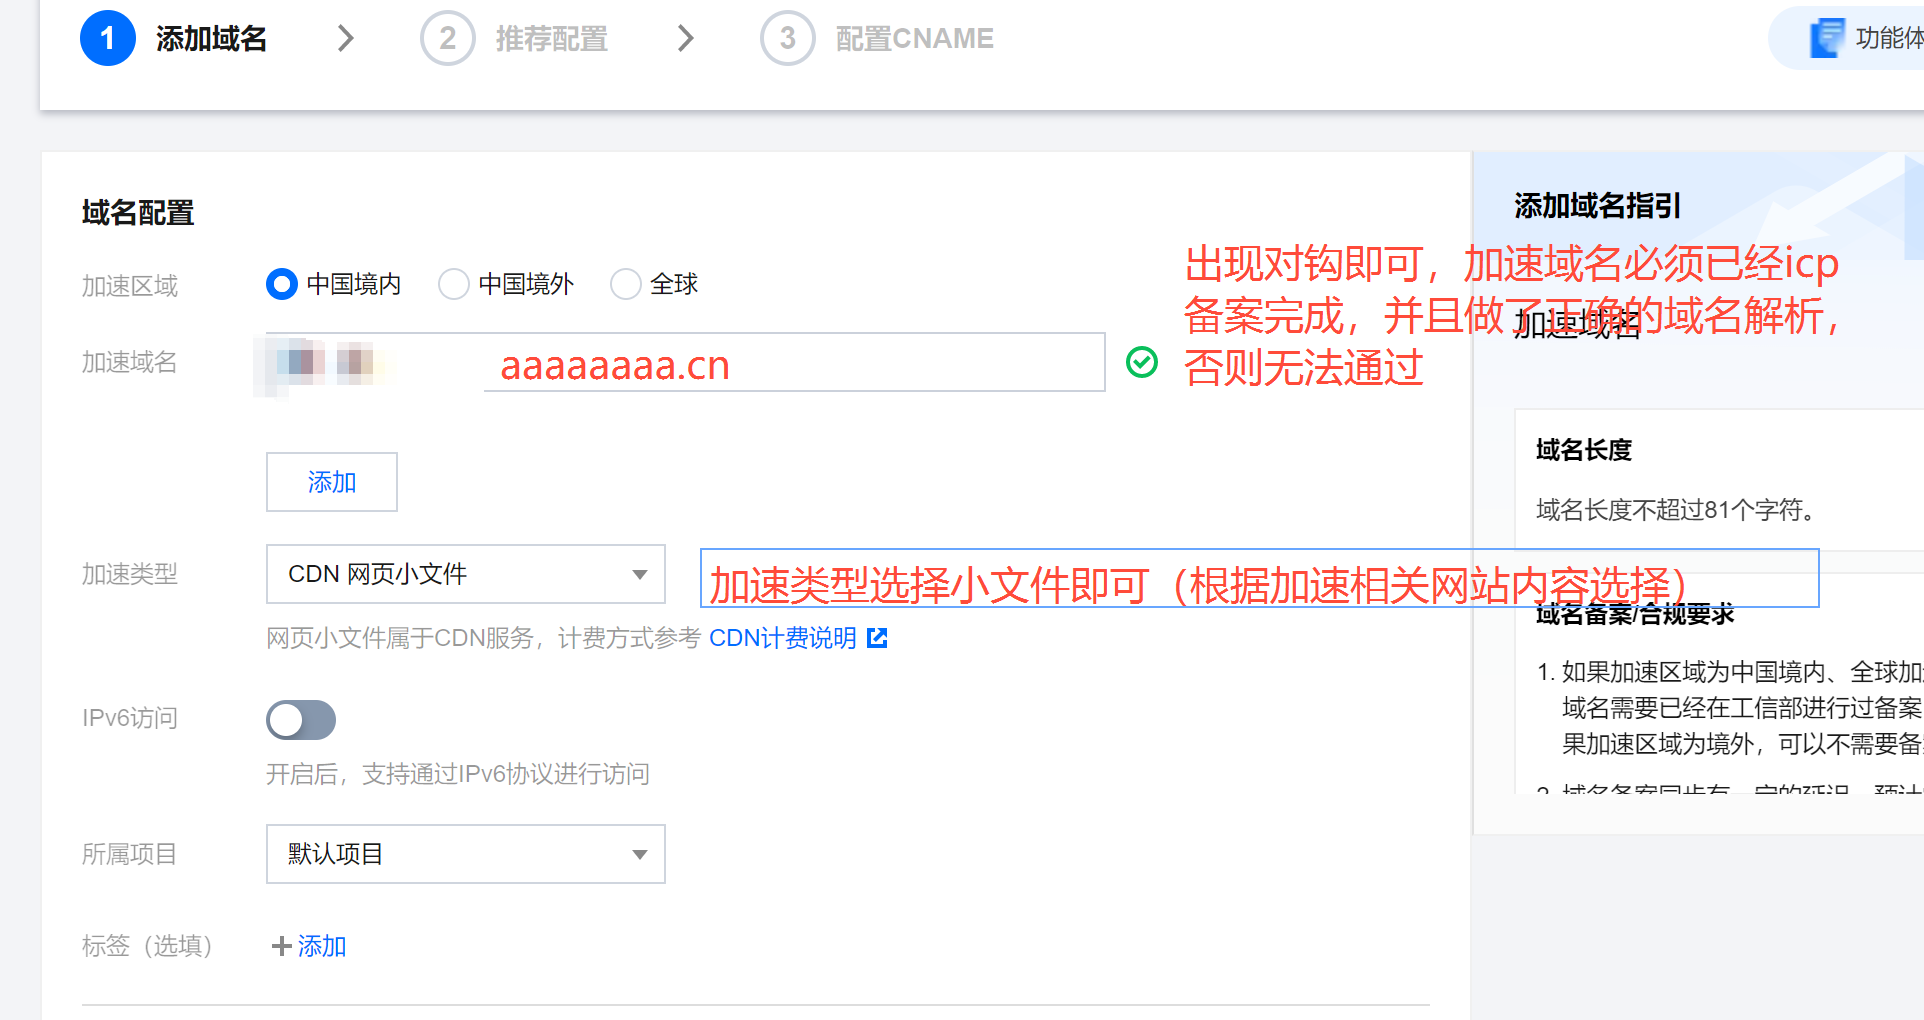Click the step 3 circle for 配置CNAME
The image size is (1924, 1020).
[x=787, y=38]
